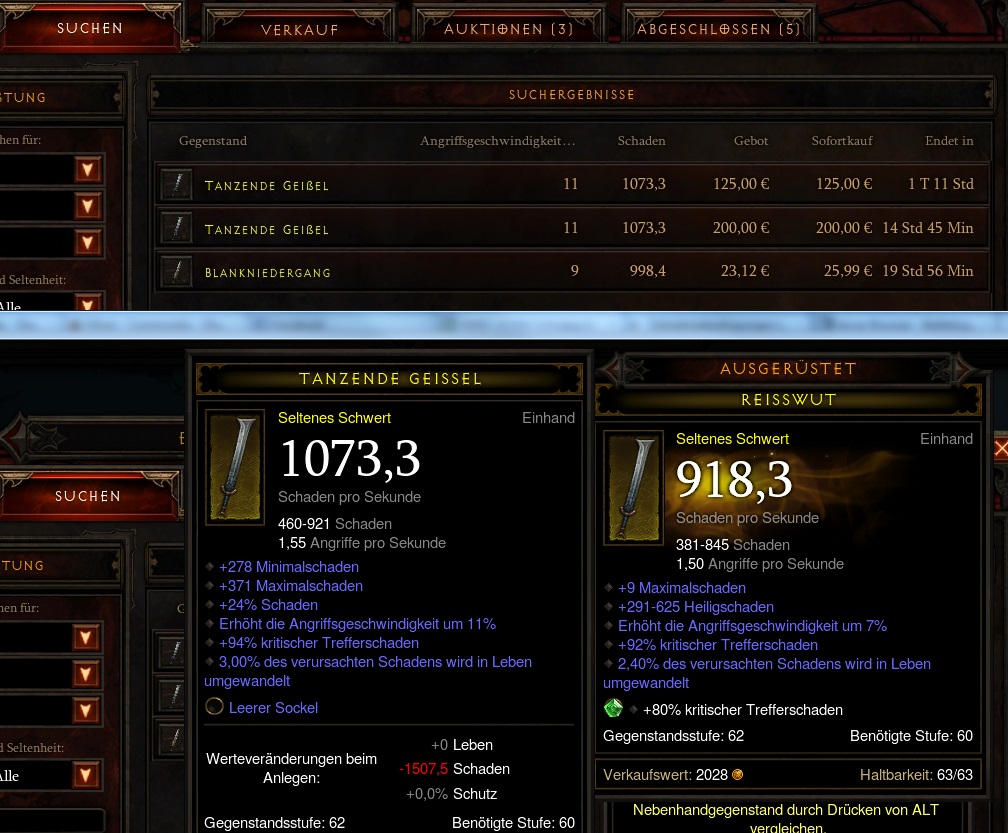Click the 25,99 € Sofortkauf price
Screen dimensions: 1008x833
click(x=848, y=271)
